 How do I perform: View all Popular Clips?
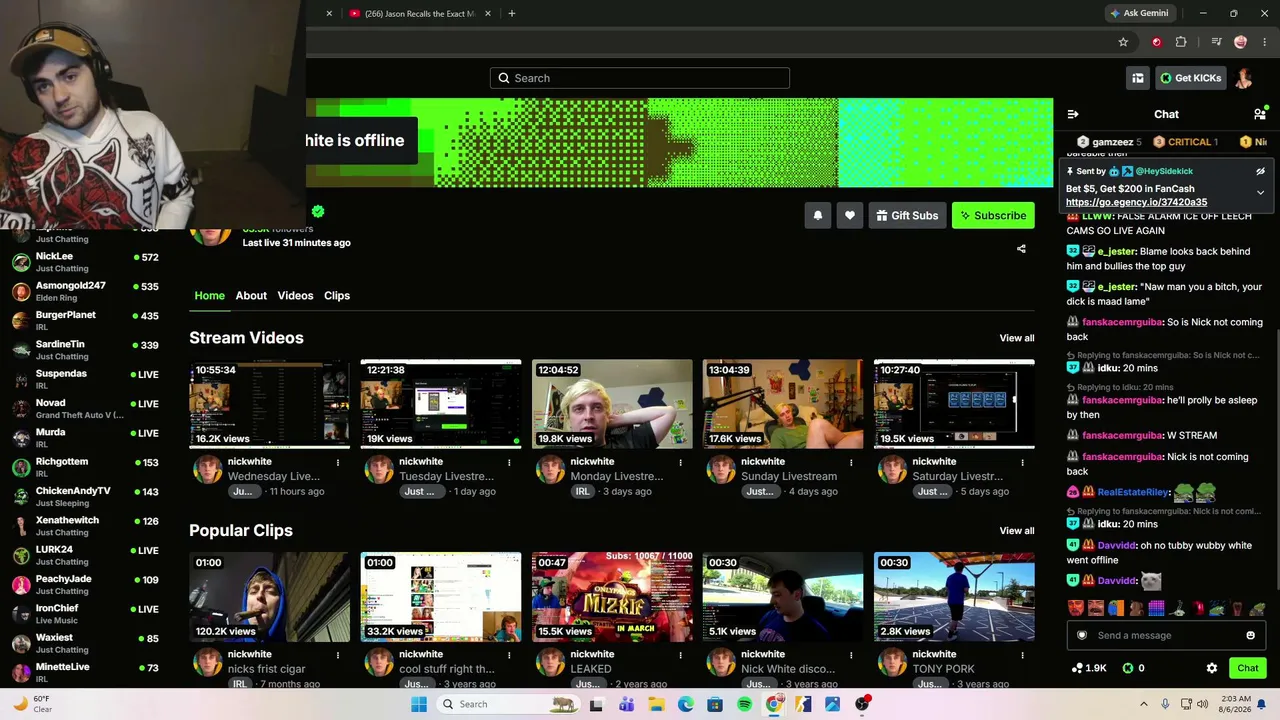[x=1017, y=531]
